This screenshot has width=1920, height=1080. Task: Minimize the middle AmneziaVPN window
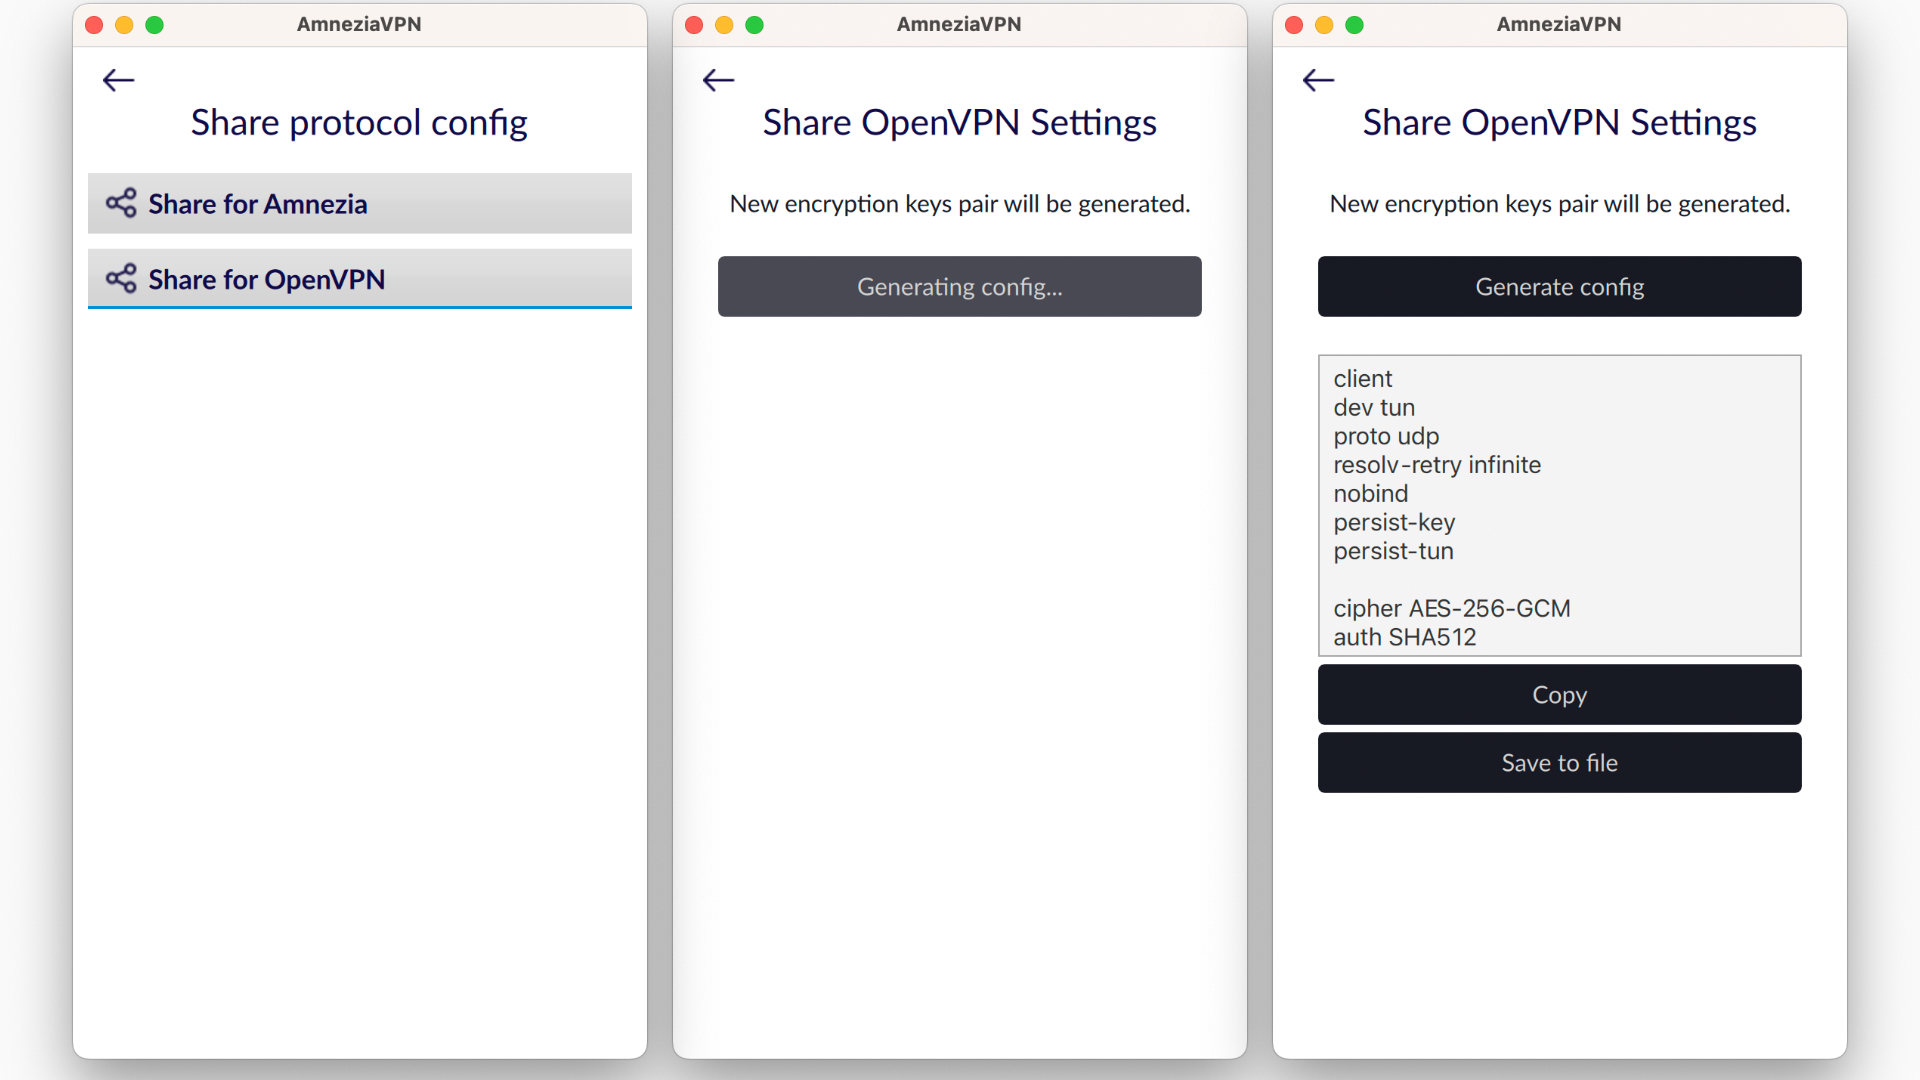click(725, 25)
